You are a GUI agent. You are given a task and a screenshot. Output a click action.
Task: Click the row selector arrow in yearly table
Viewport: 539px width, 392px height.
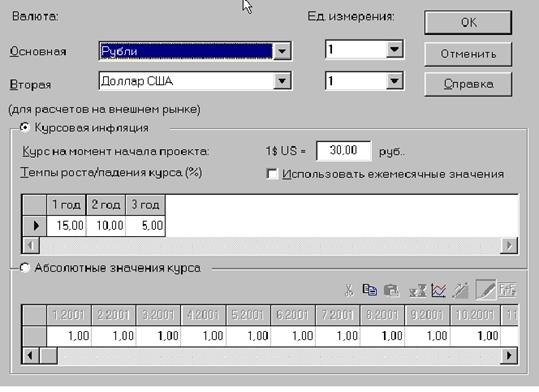(x=34, y=226)
